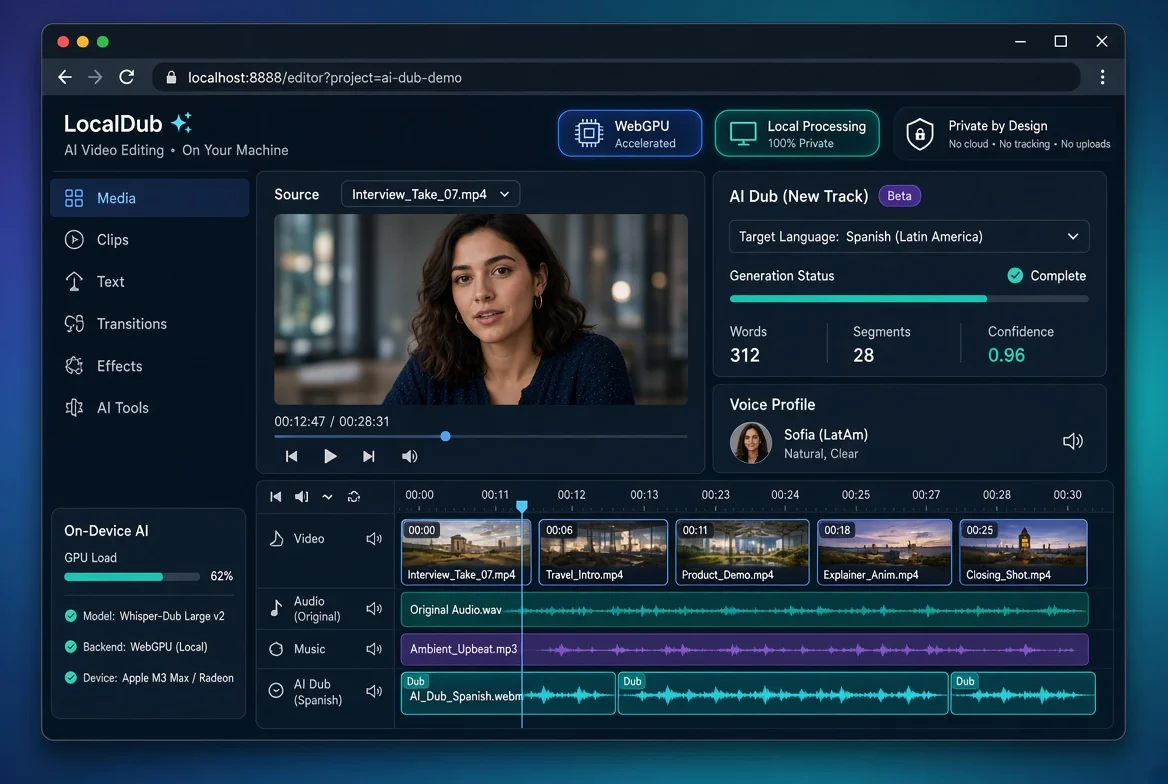Click the Device: Apple M3 Max checkmark
This screenshot has width=1168, height=784.
tap(71, 677)
